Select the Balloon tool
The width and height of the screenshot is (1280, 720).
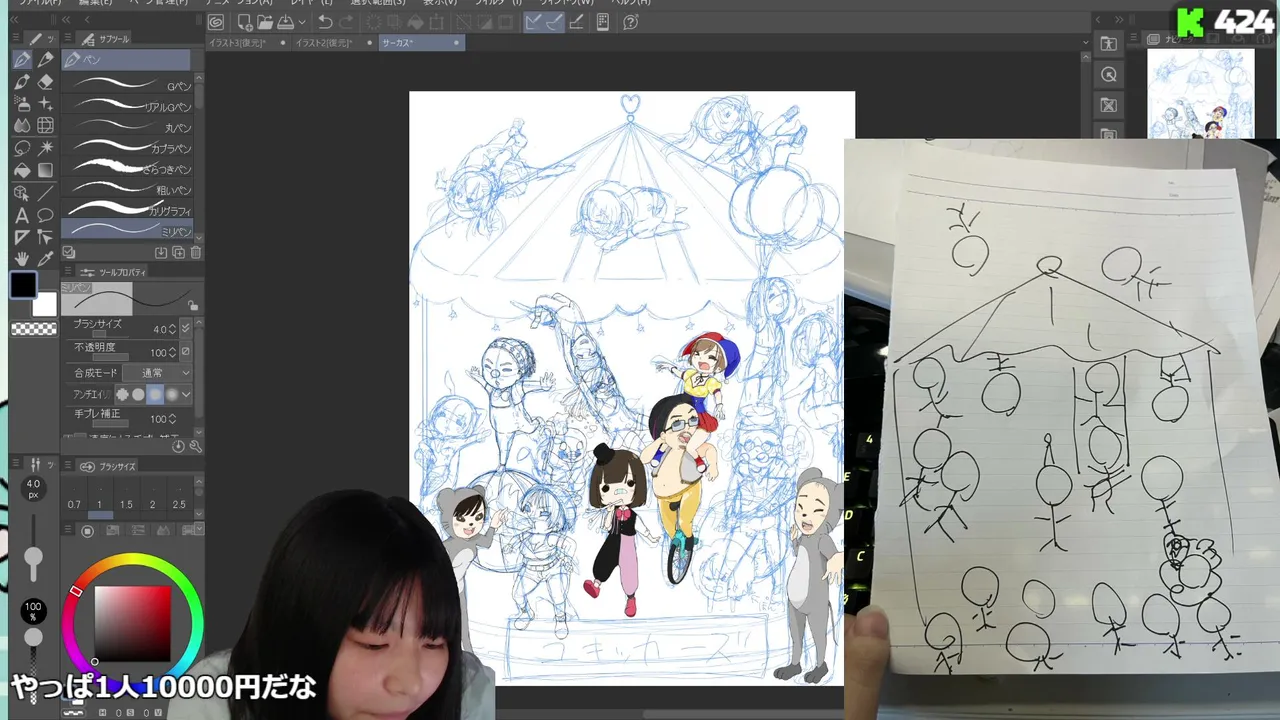tap(45, 215)
